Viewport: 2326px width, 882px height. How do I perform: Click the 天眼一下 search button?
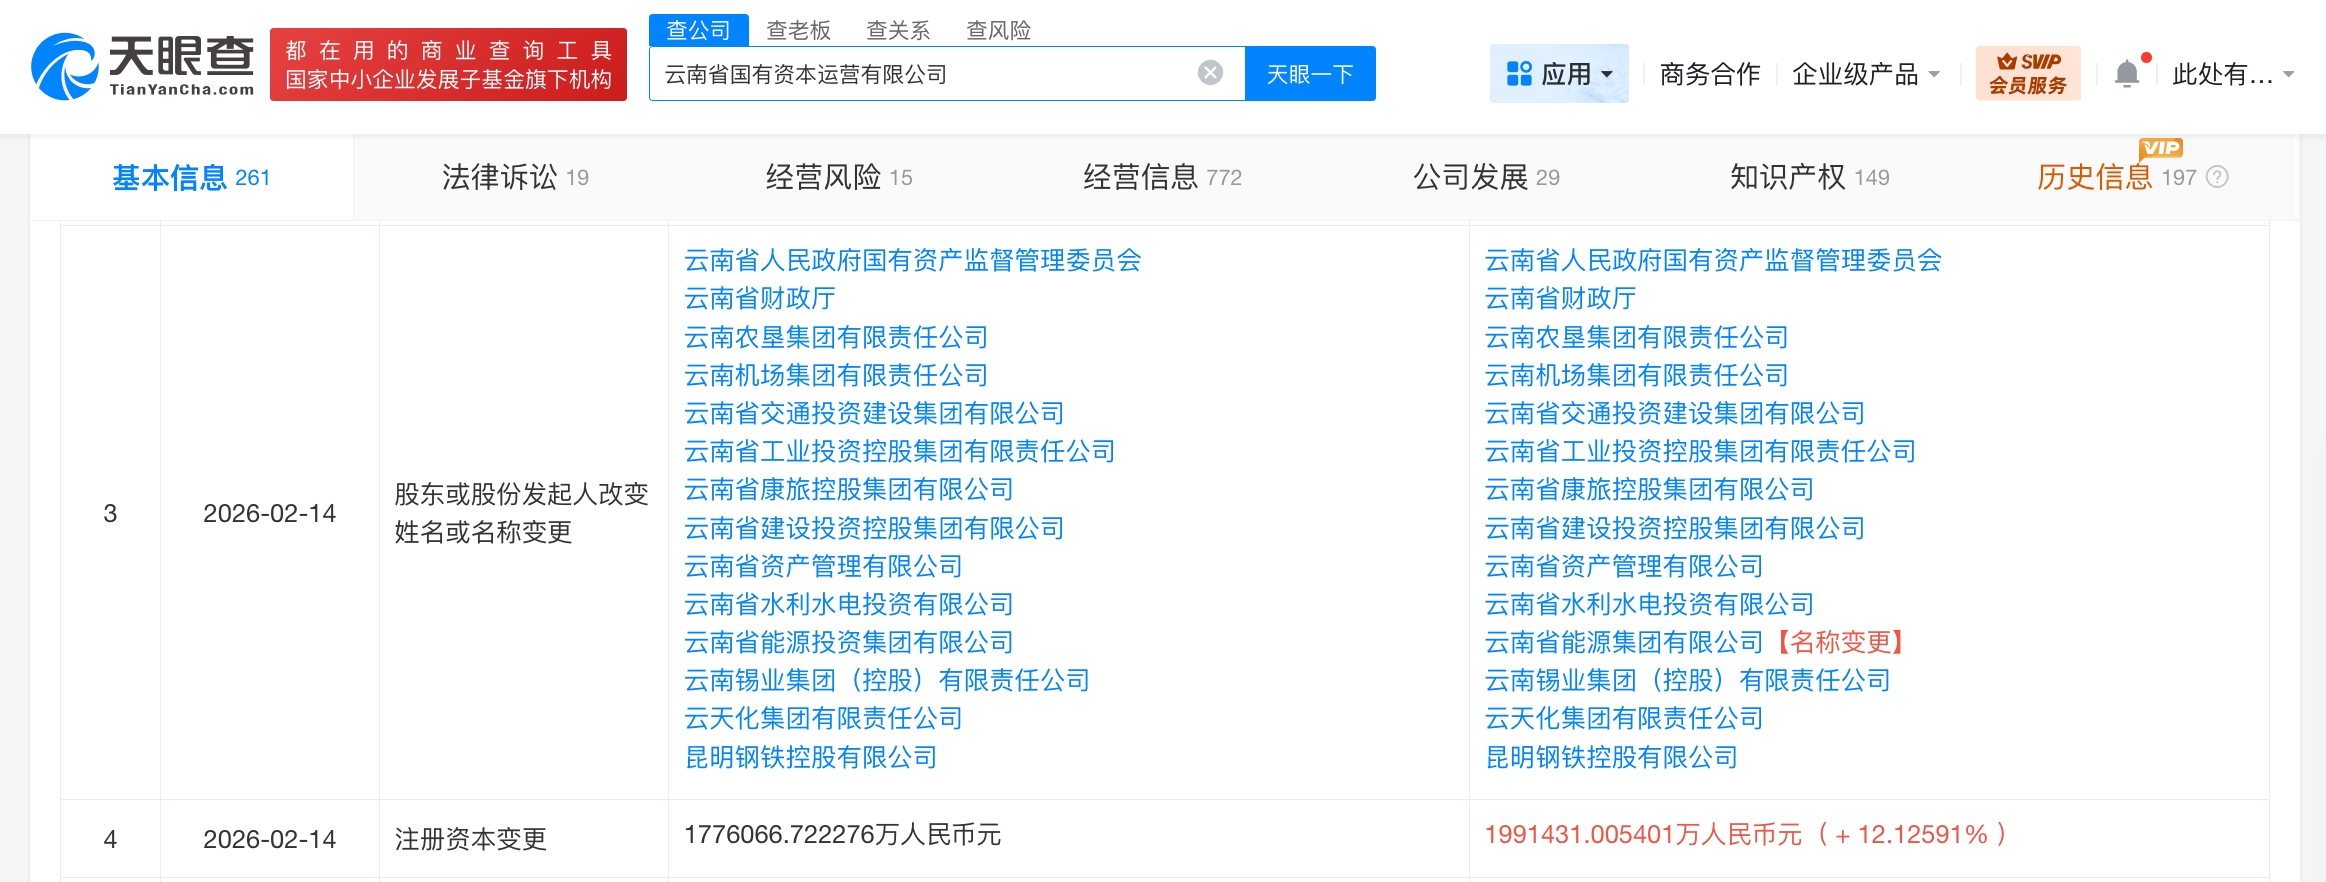coord(1310,73)
